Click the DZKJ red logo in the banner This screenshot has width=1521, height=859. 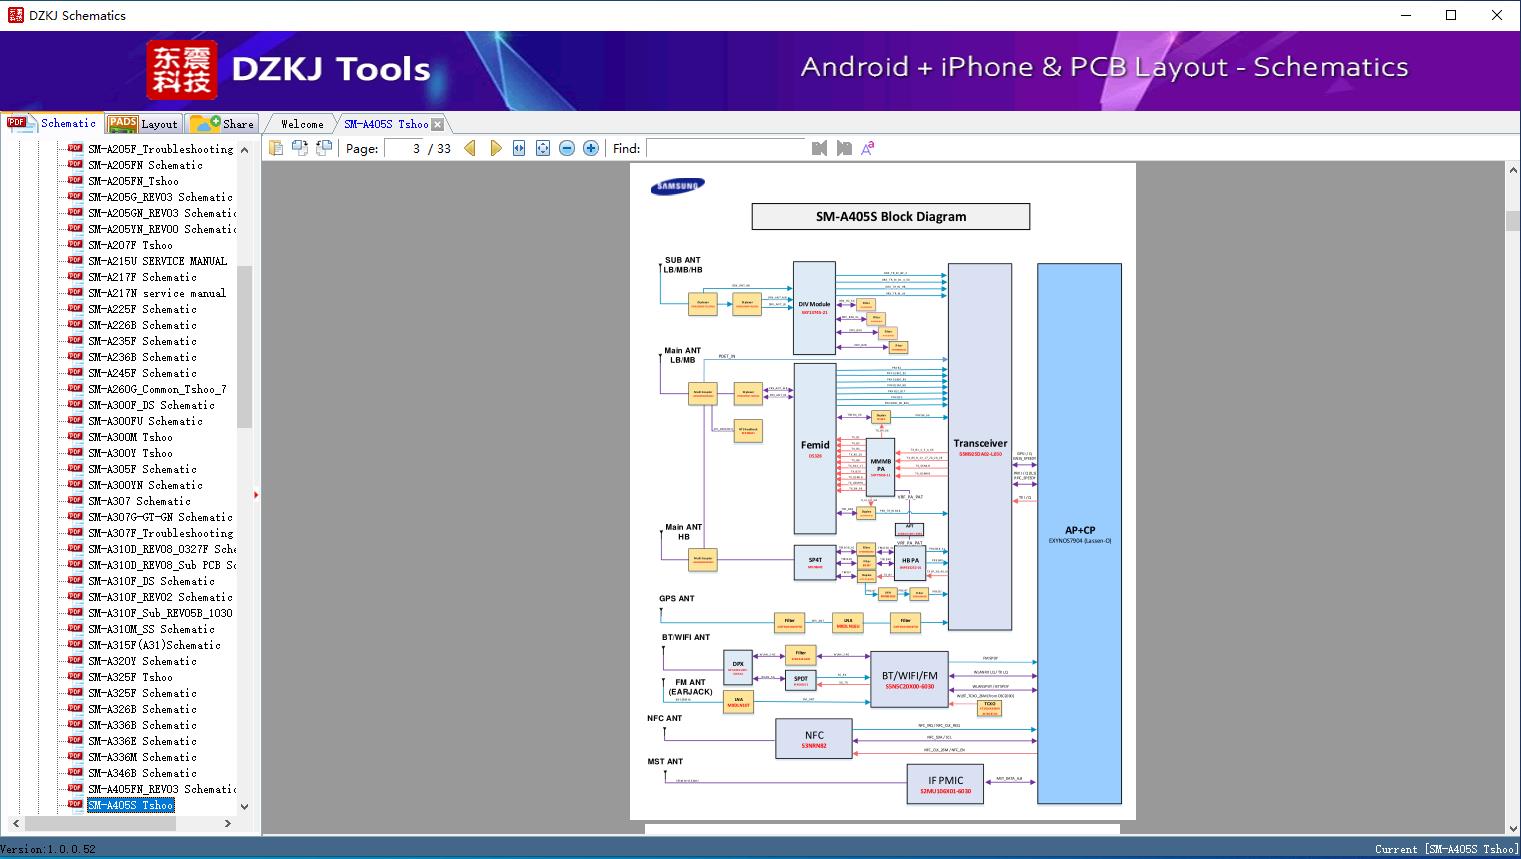pos(182,70)
